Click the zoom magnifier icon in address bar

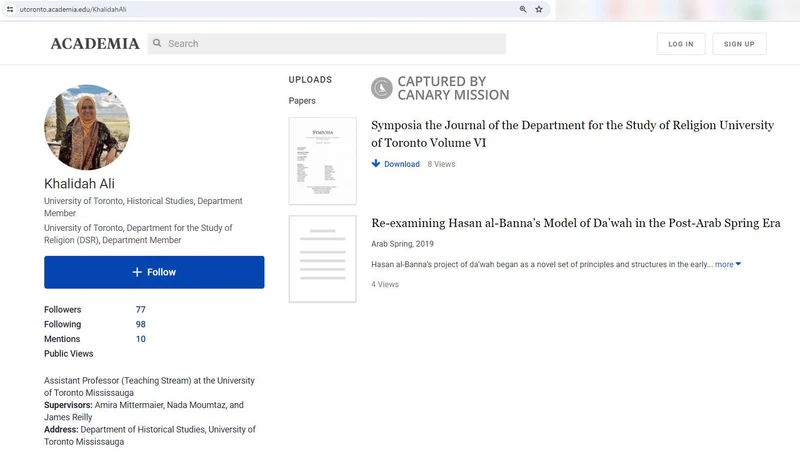(x=522, y=9)
